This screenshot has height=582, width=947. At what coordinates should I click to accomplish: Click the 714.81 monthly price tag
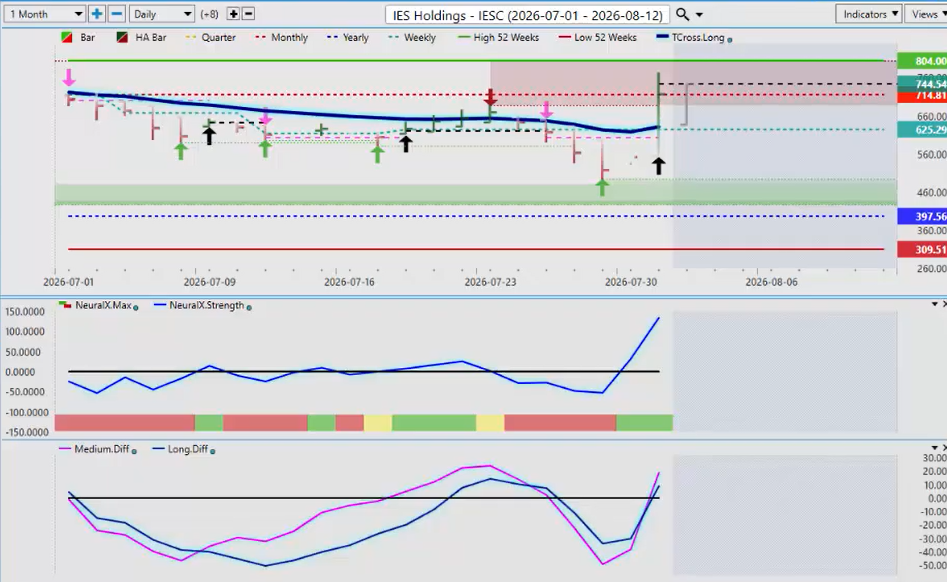pos(922,96)
